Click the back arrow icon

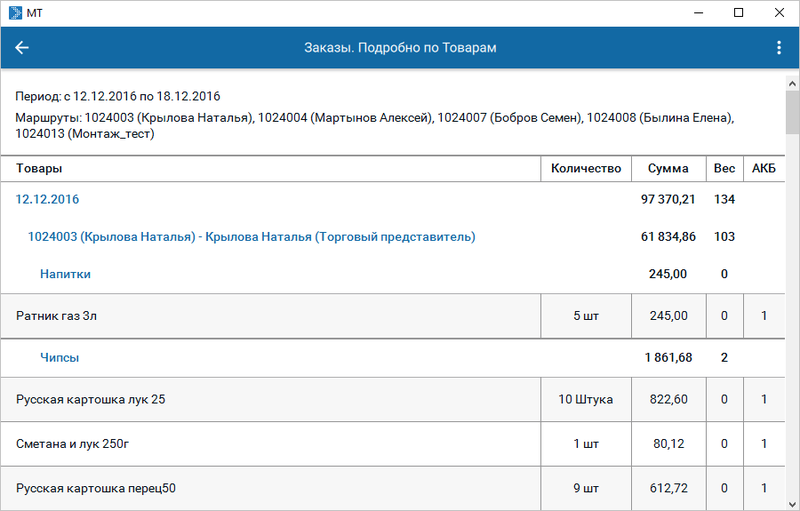tap(22, 48)
